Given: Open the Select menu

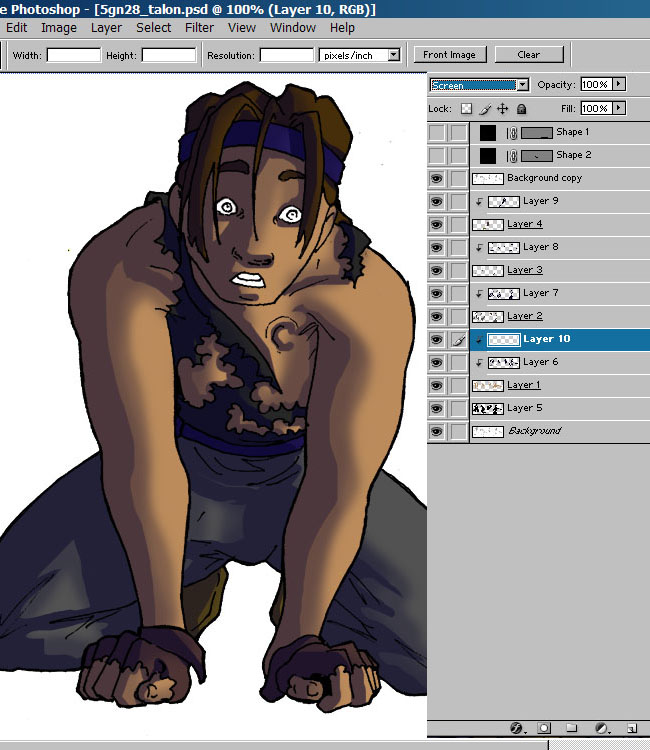Looking at the screenshot, I should pos(154,28).
